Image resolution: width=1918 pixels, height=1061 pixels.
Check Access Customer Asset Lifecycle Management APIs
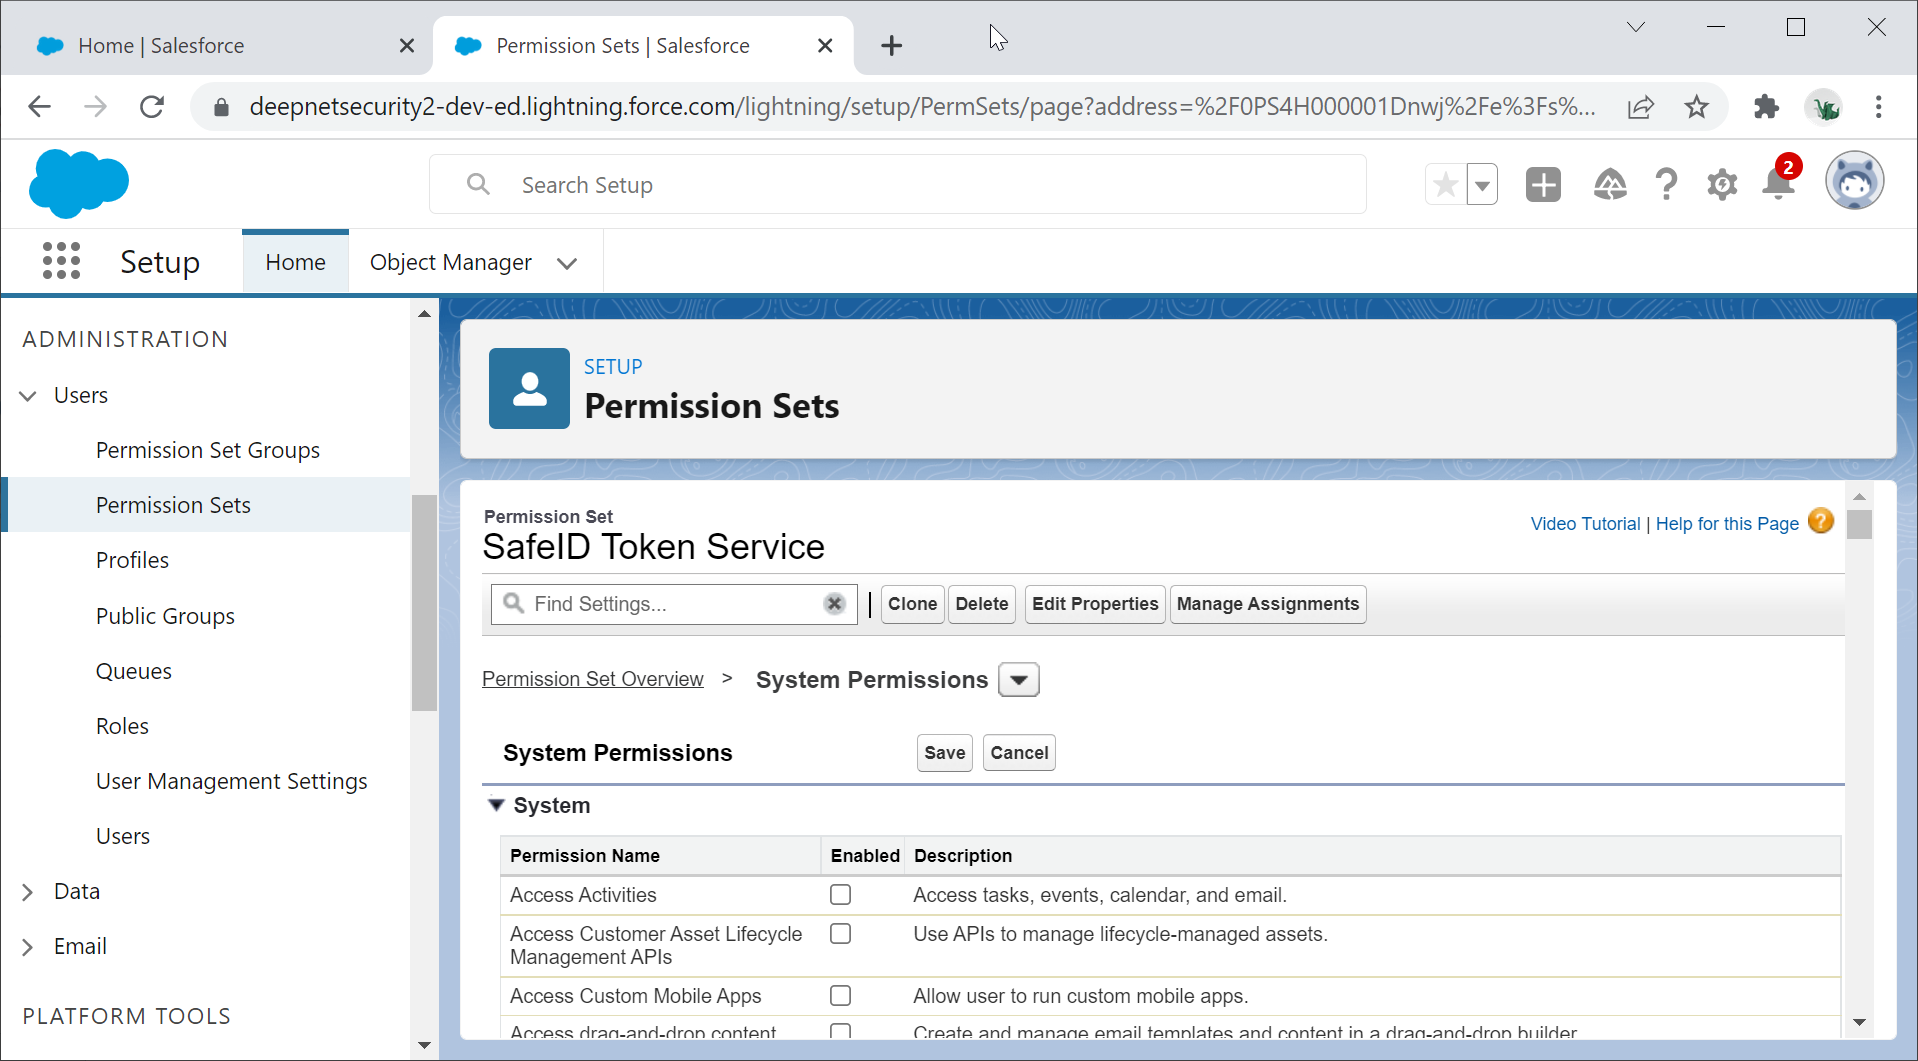tap(840, 934)
